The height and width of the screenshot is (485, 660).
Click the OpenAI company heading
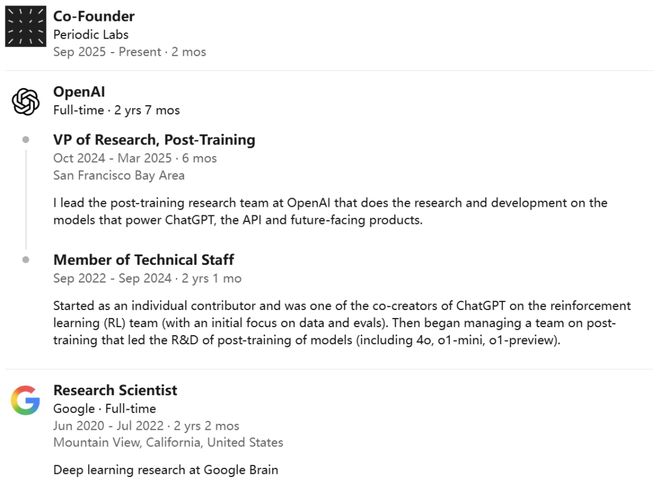[x=79, y=92]
